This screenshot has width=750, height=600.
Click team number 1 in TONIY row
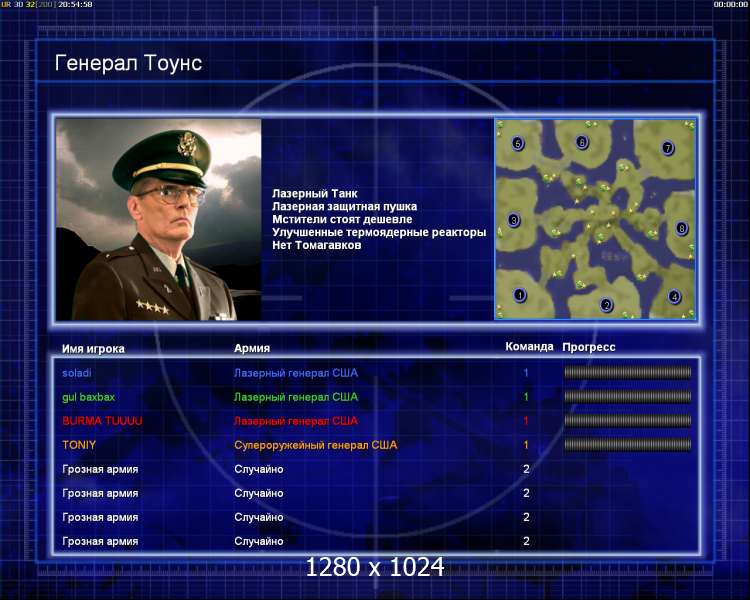coord(526,445)
